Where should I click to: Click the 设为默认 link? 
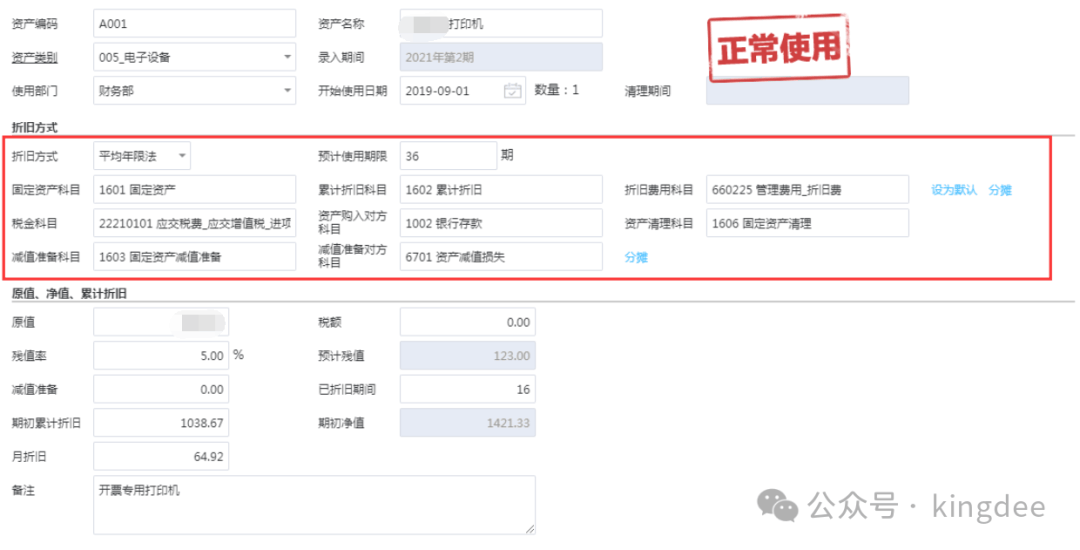tap(953, 190)
